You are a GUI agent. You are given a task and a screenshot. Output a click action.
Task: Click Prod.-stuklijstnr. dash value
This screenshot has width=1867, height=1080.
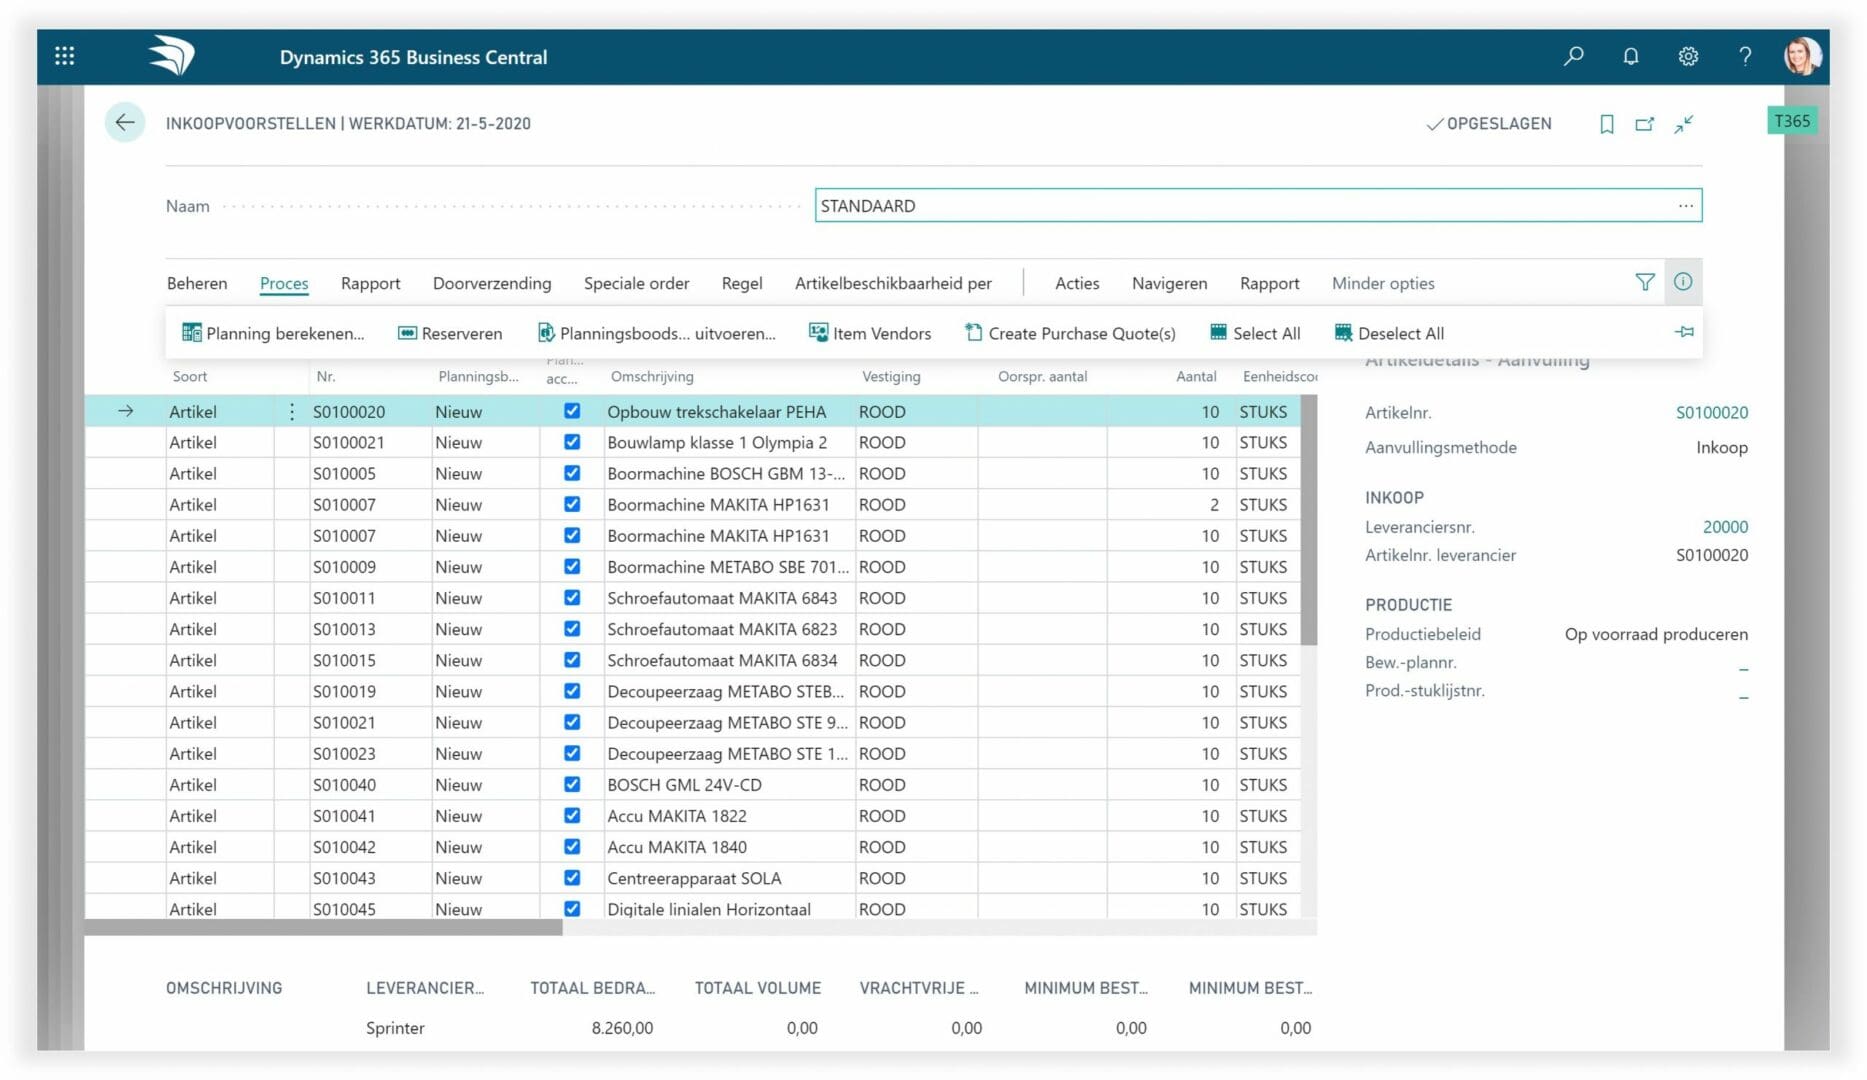click(1743, 697)
